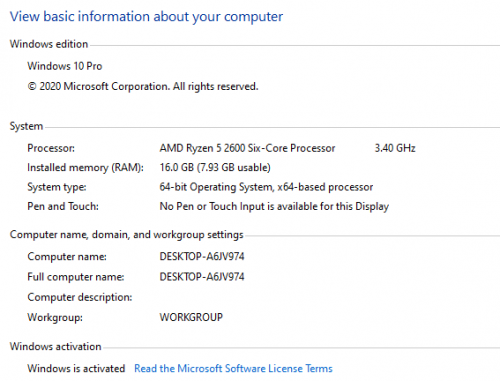Viewport: 500px width, 381px height.
Task: Click the 'Windows edition' section header
Action: [x=49, y=44]
